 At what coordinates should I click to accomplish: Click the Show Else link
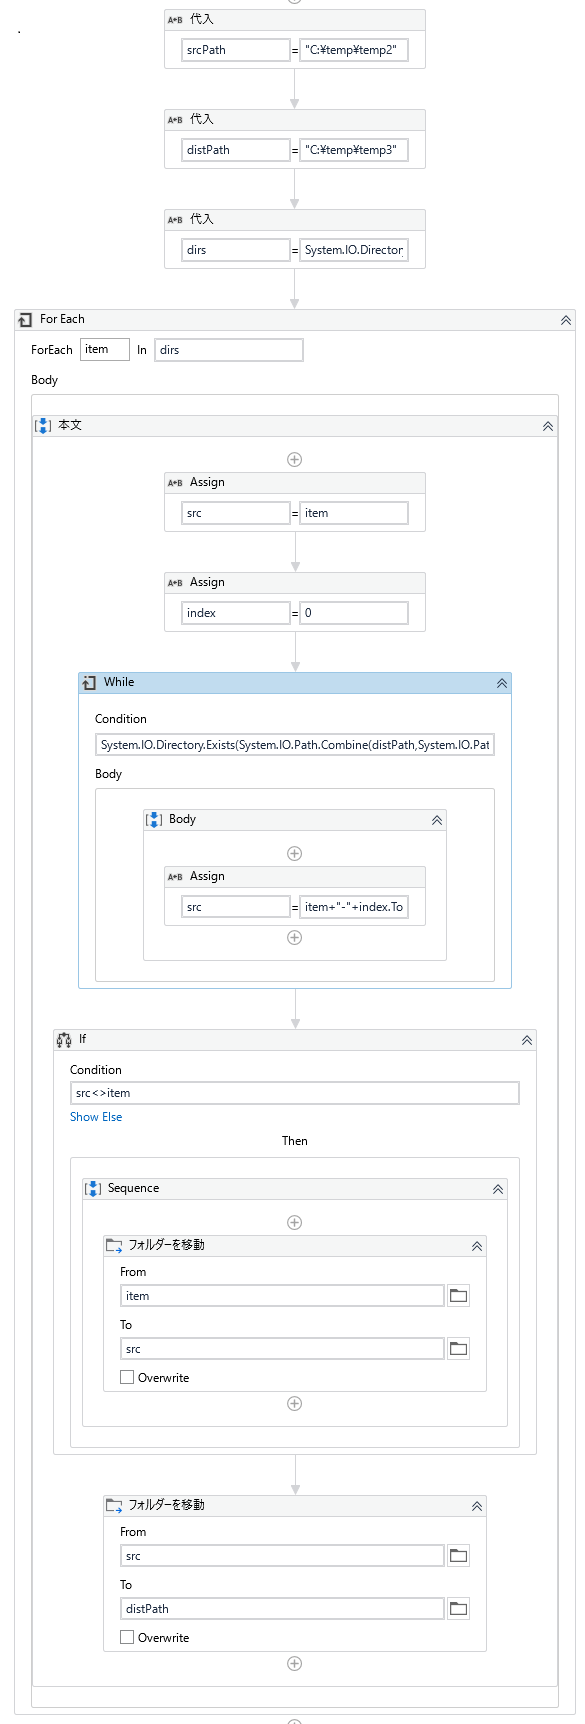click(x=96, y=1117)
